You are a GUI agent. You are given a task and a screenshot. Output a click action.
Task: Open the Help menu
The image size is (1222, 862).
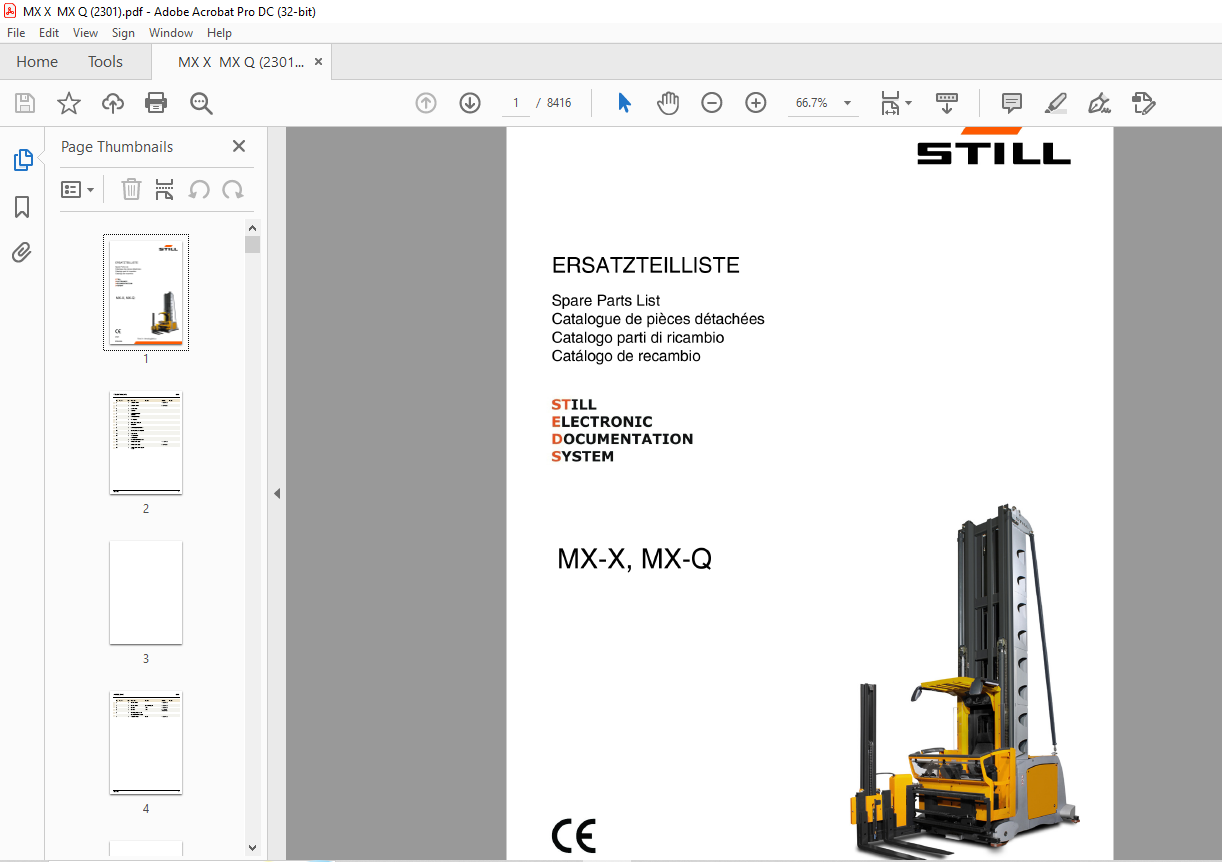pos(219,33)
